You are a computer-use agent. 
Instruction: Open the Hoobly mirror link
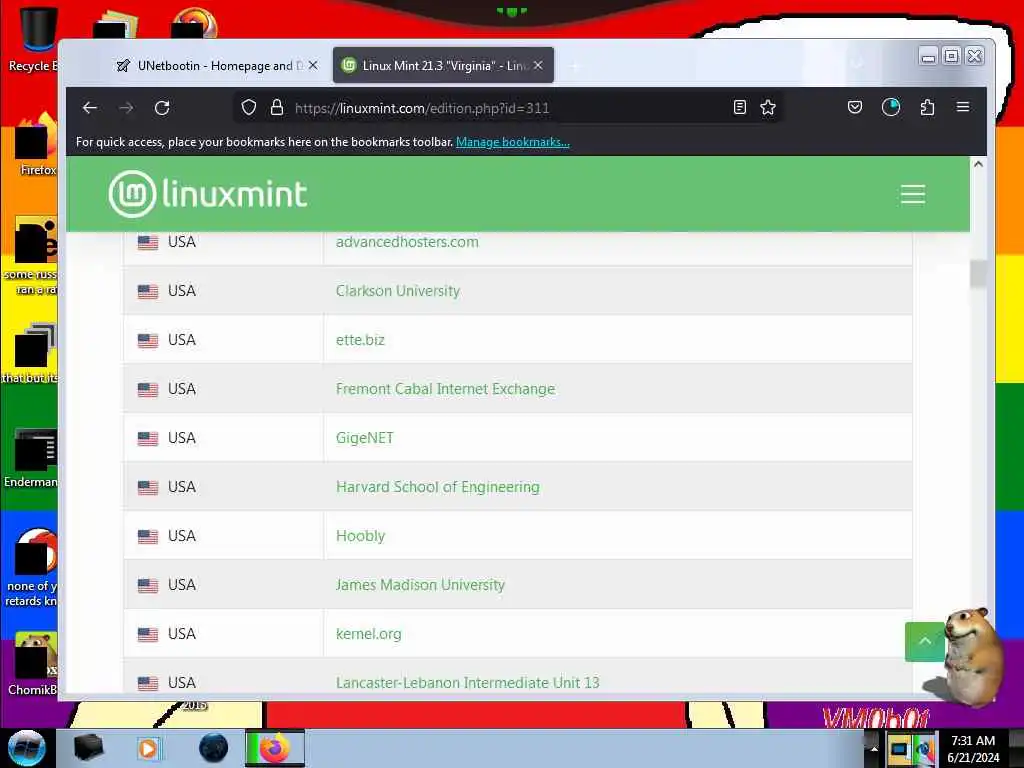click(360, 536)
